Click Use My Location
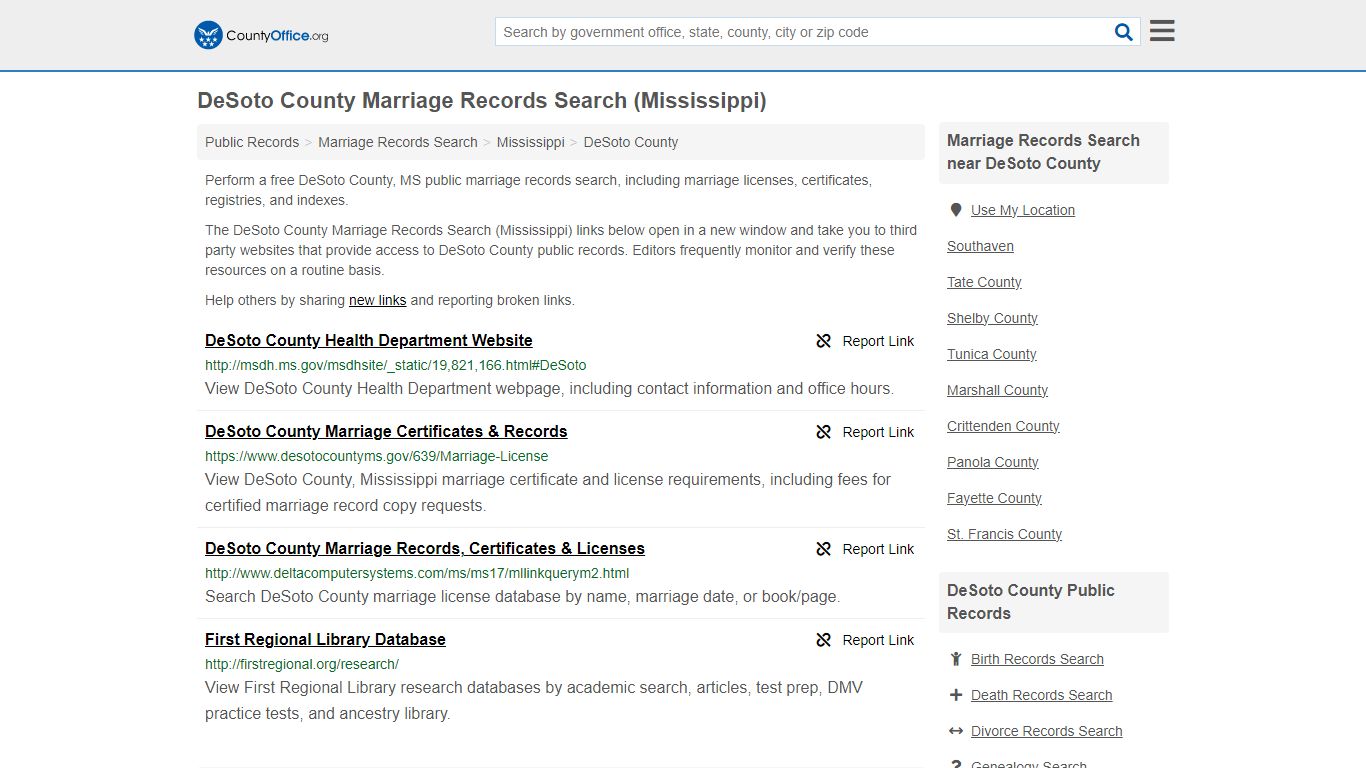The width and height of the screenshot is (1366, 768). coord(1023,210)
